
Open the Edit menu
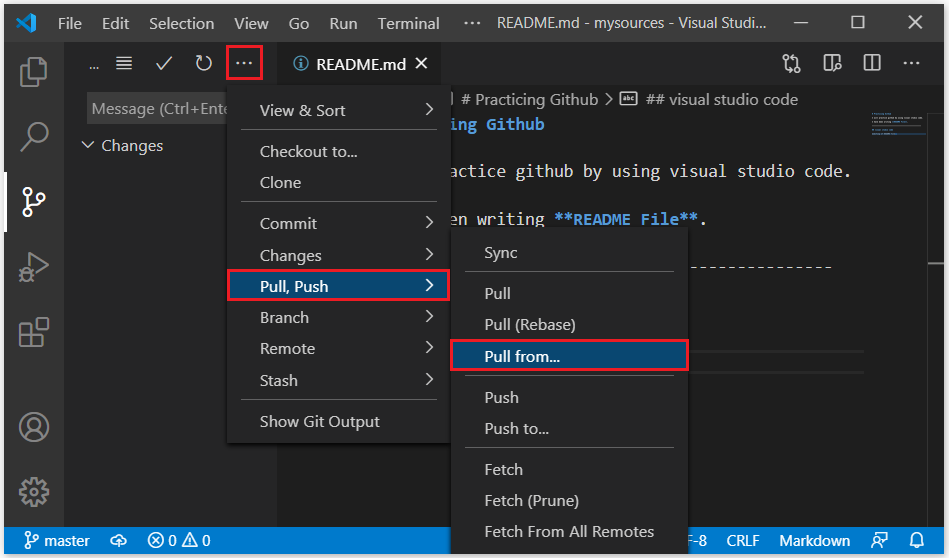pos(115,23)
